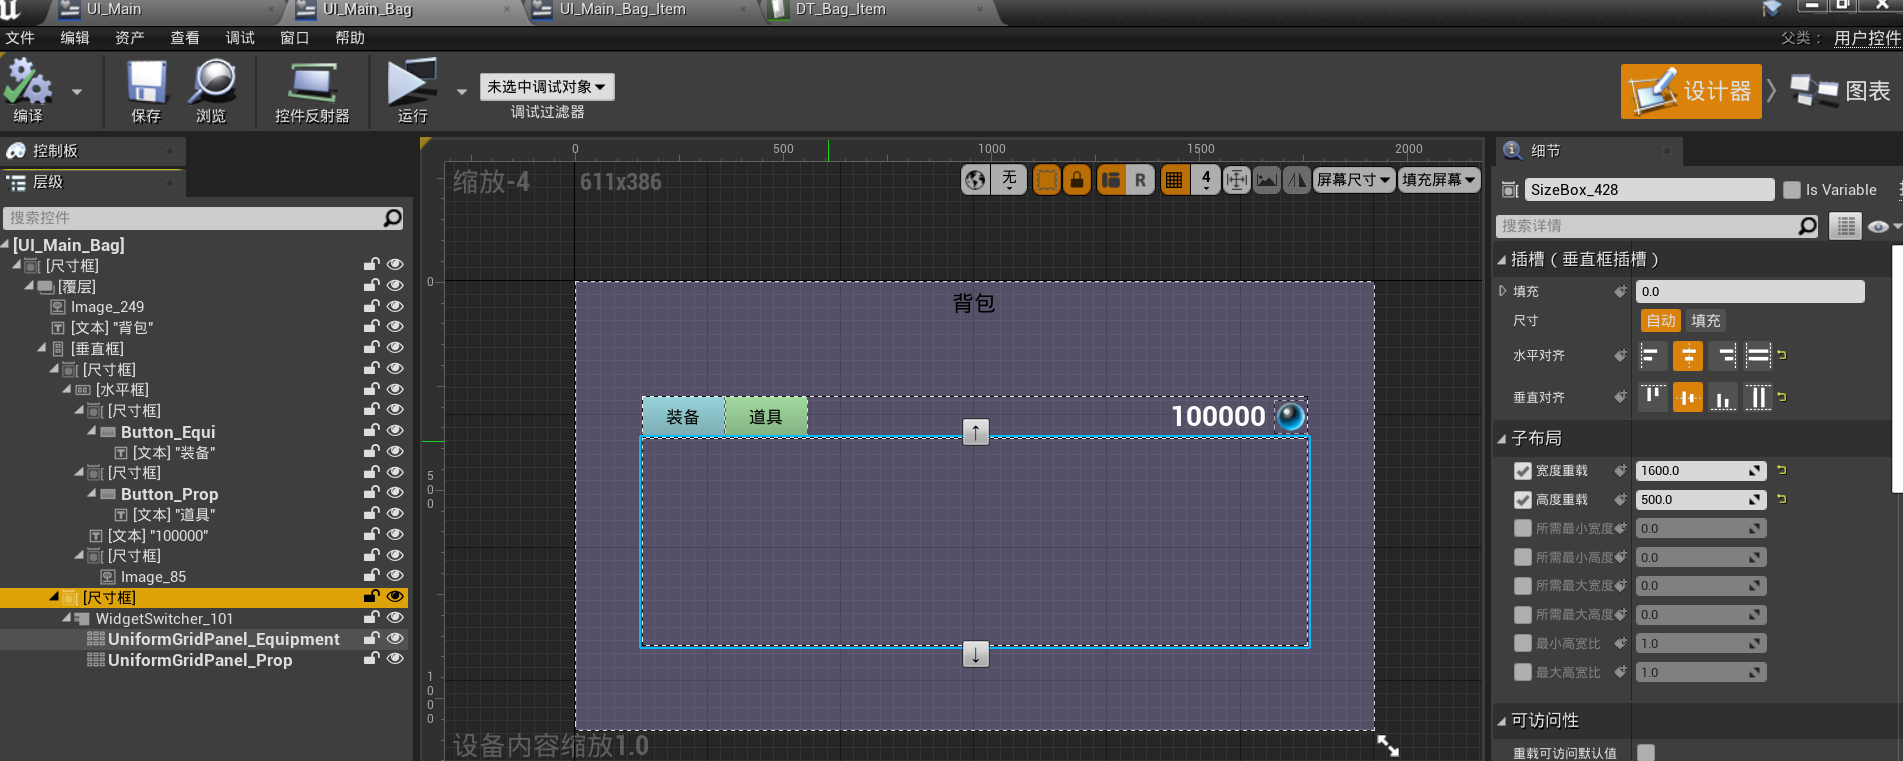1903x761 pixels.
Task: Open the 文件 menu
Action: click(x=20, y=38)
